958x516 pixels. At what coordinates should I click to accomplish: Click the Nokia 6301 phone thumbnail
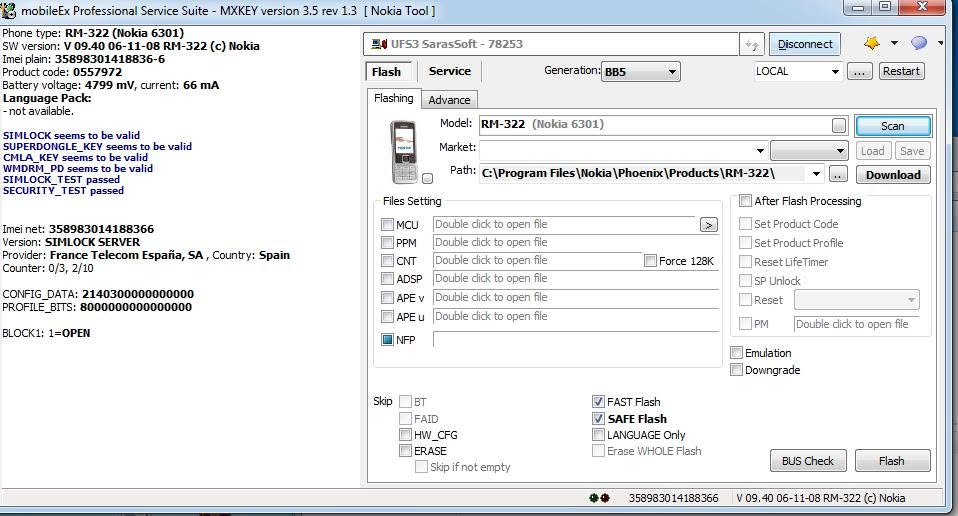click(x=404, y=152)
